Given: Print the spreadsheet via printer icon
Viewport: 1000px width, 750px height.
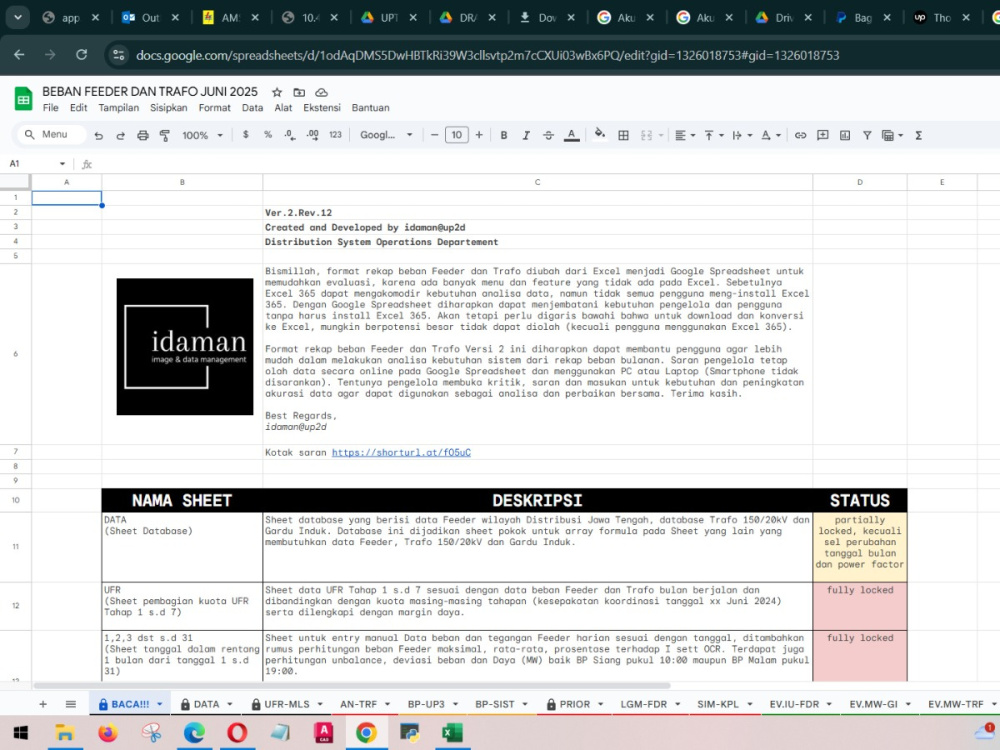Looking at the screenshot, I should tap(143, 135).
